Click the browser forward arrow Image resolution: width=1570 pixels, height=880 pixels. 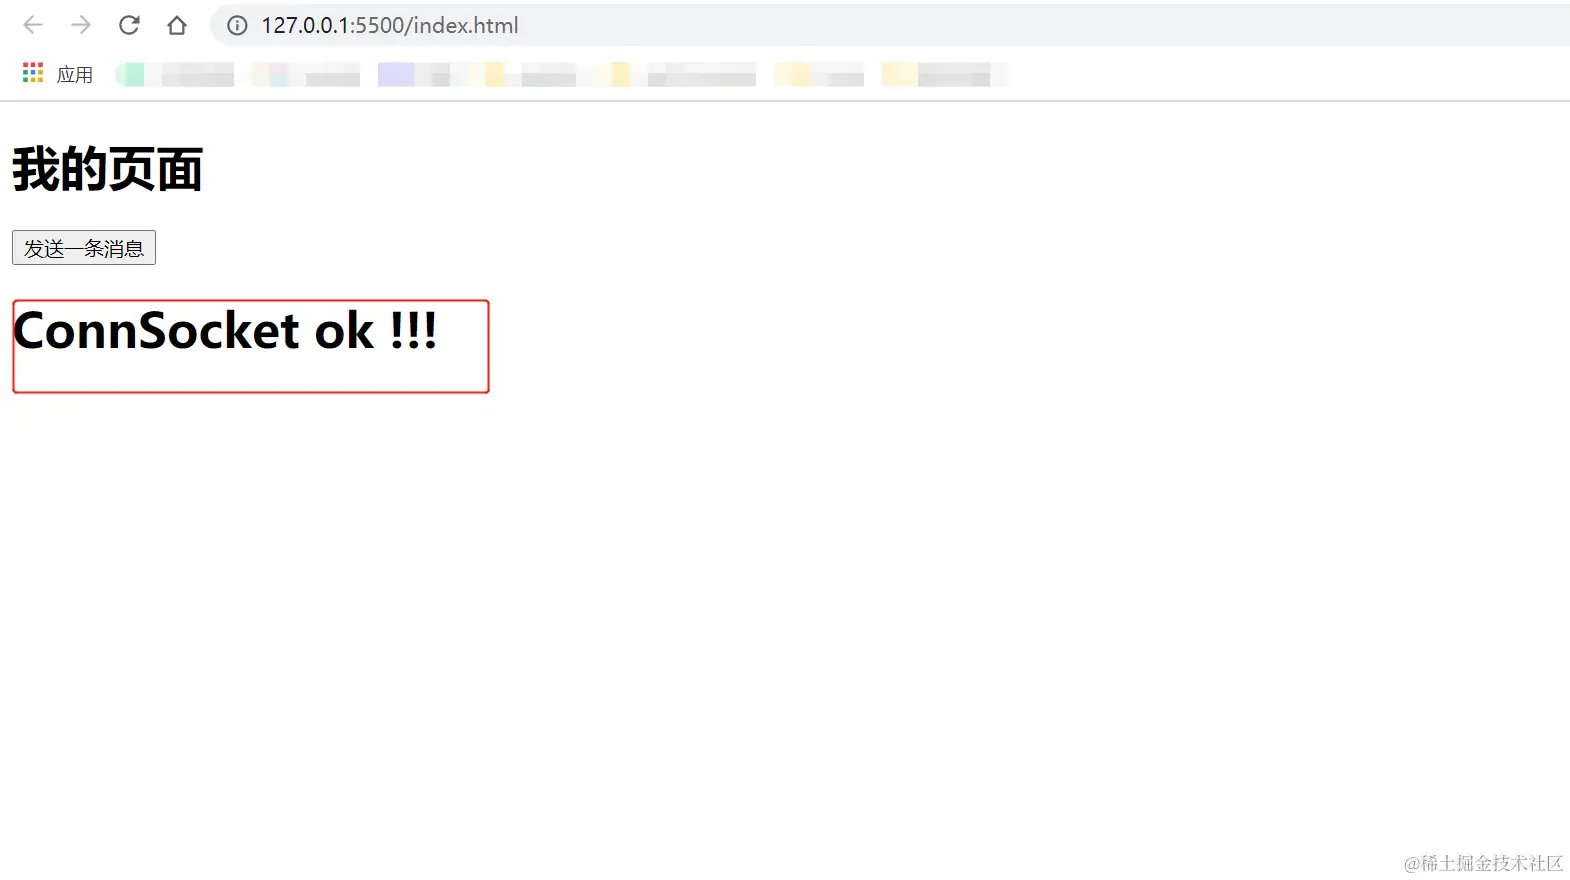pyautogui.click(x=81, y=25)
